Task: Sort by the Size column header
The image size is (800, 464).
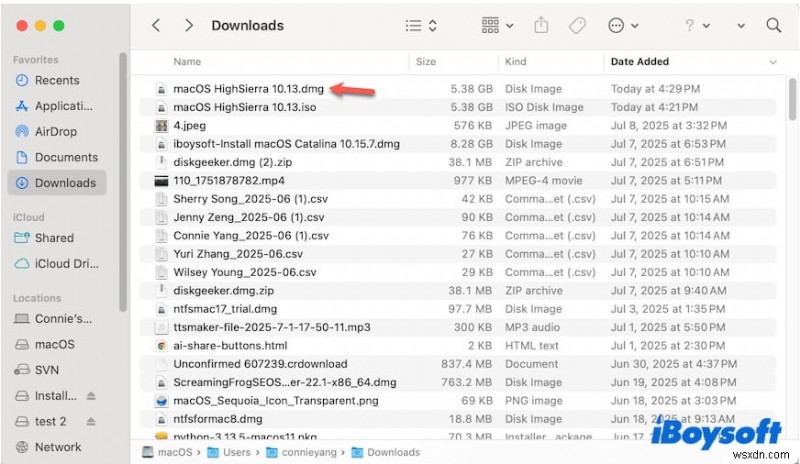Action: click(x=426, y=62)
